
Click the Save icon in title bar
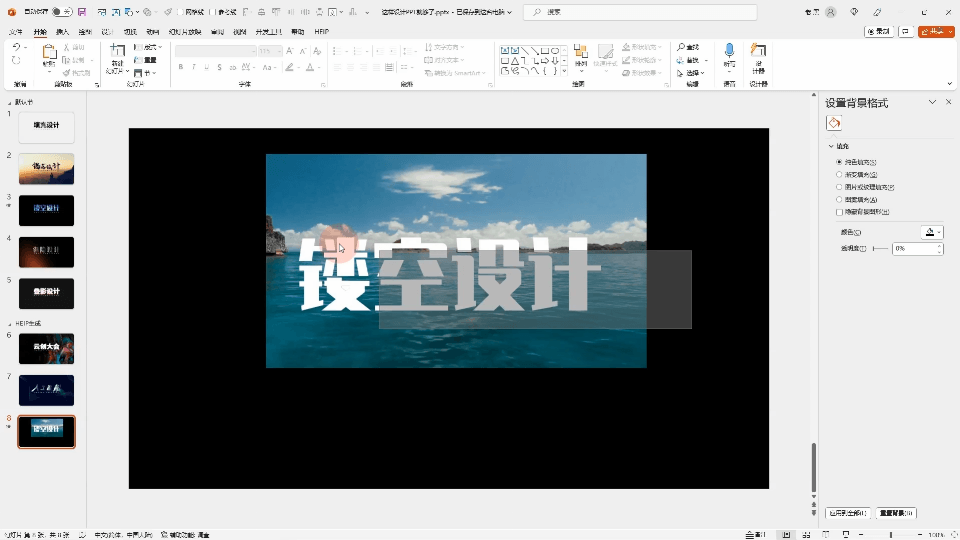pos(81,12)
